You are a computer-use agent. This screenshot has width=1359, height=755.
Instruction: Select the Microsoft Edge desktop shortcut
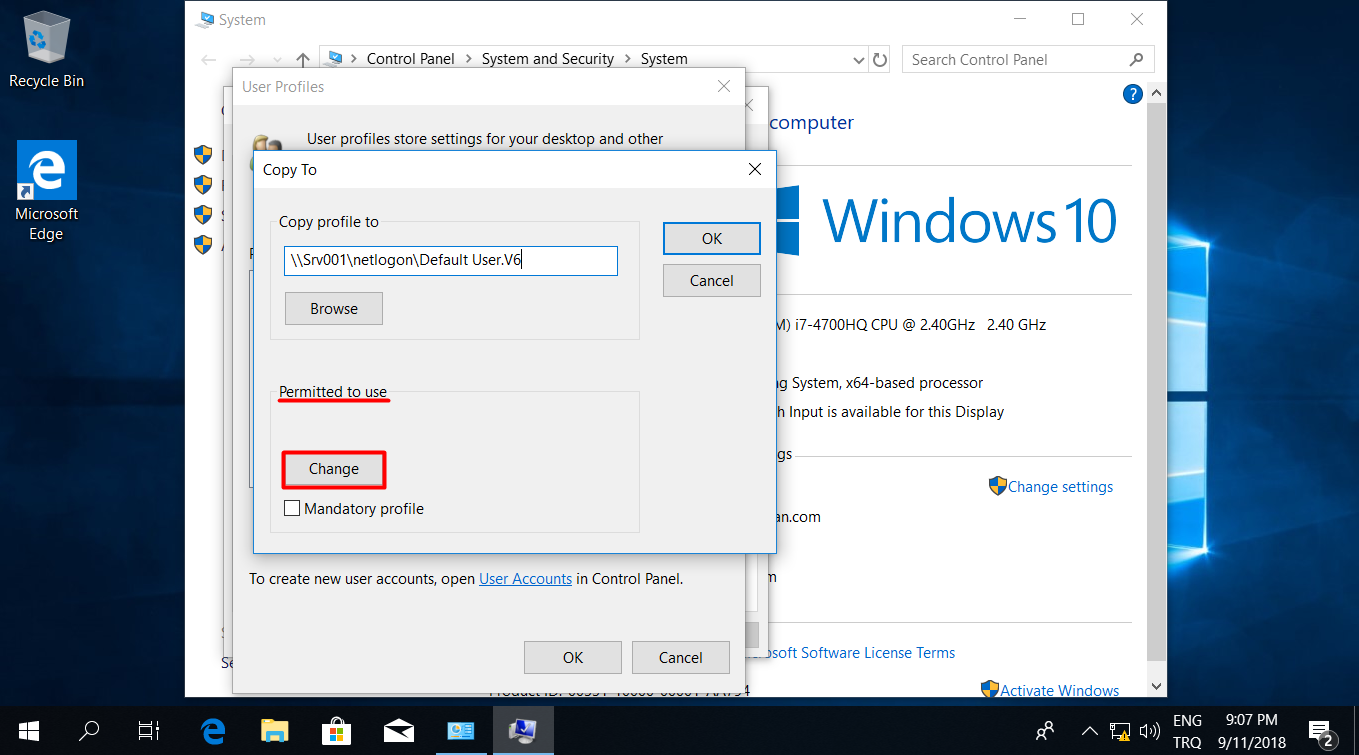click(46, 190)
